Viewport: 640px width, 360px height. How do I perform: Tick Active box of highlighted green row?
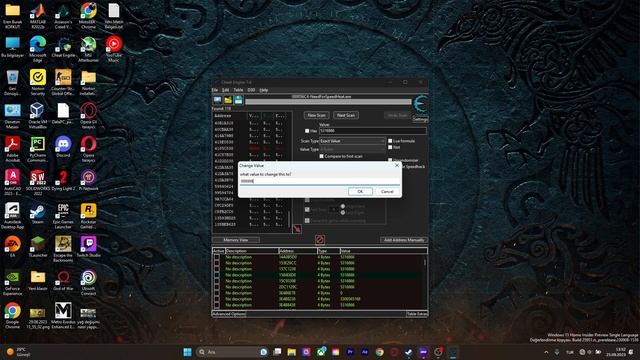click(217, 275)
